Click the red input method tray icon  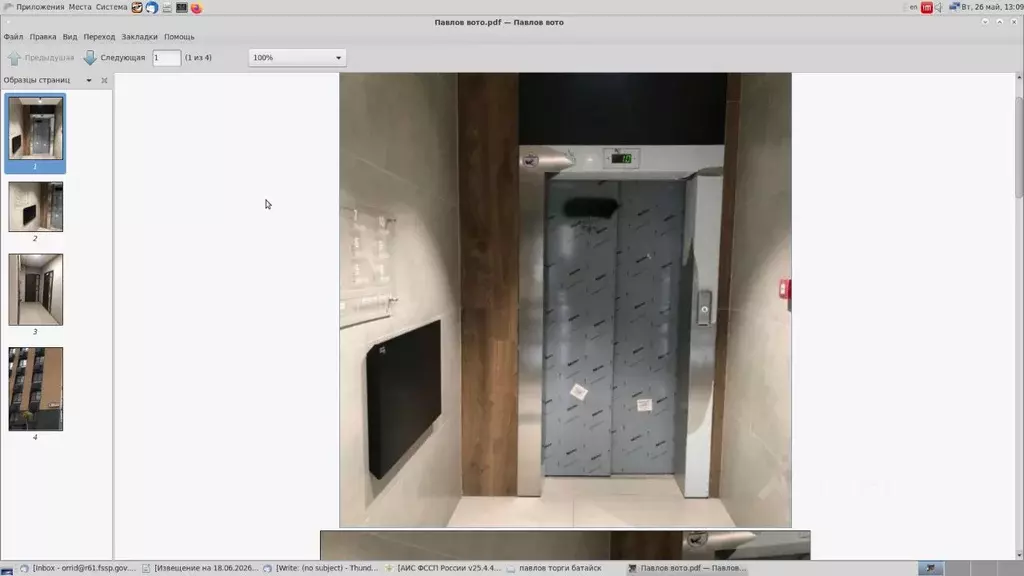click(926, 7)
